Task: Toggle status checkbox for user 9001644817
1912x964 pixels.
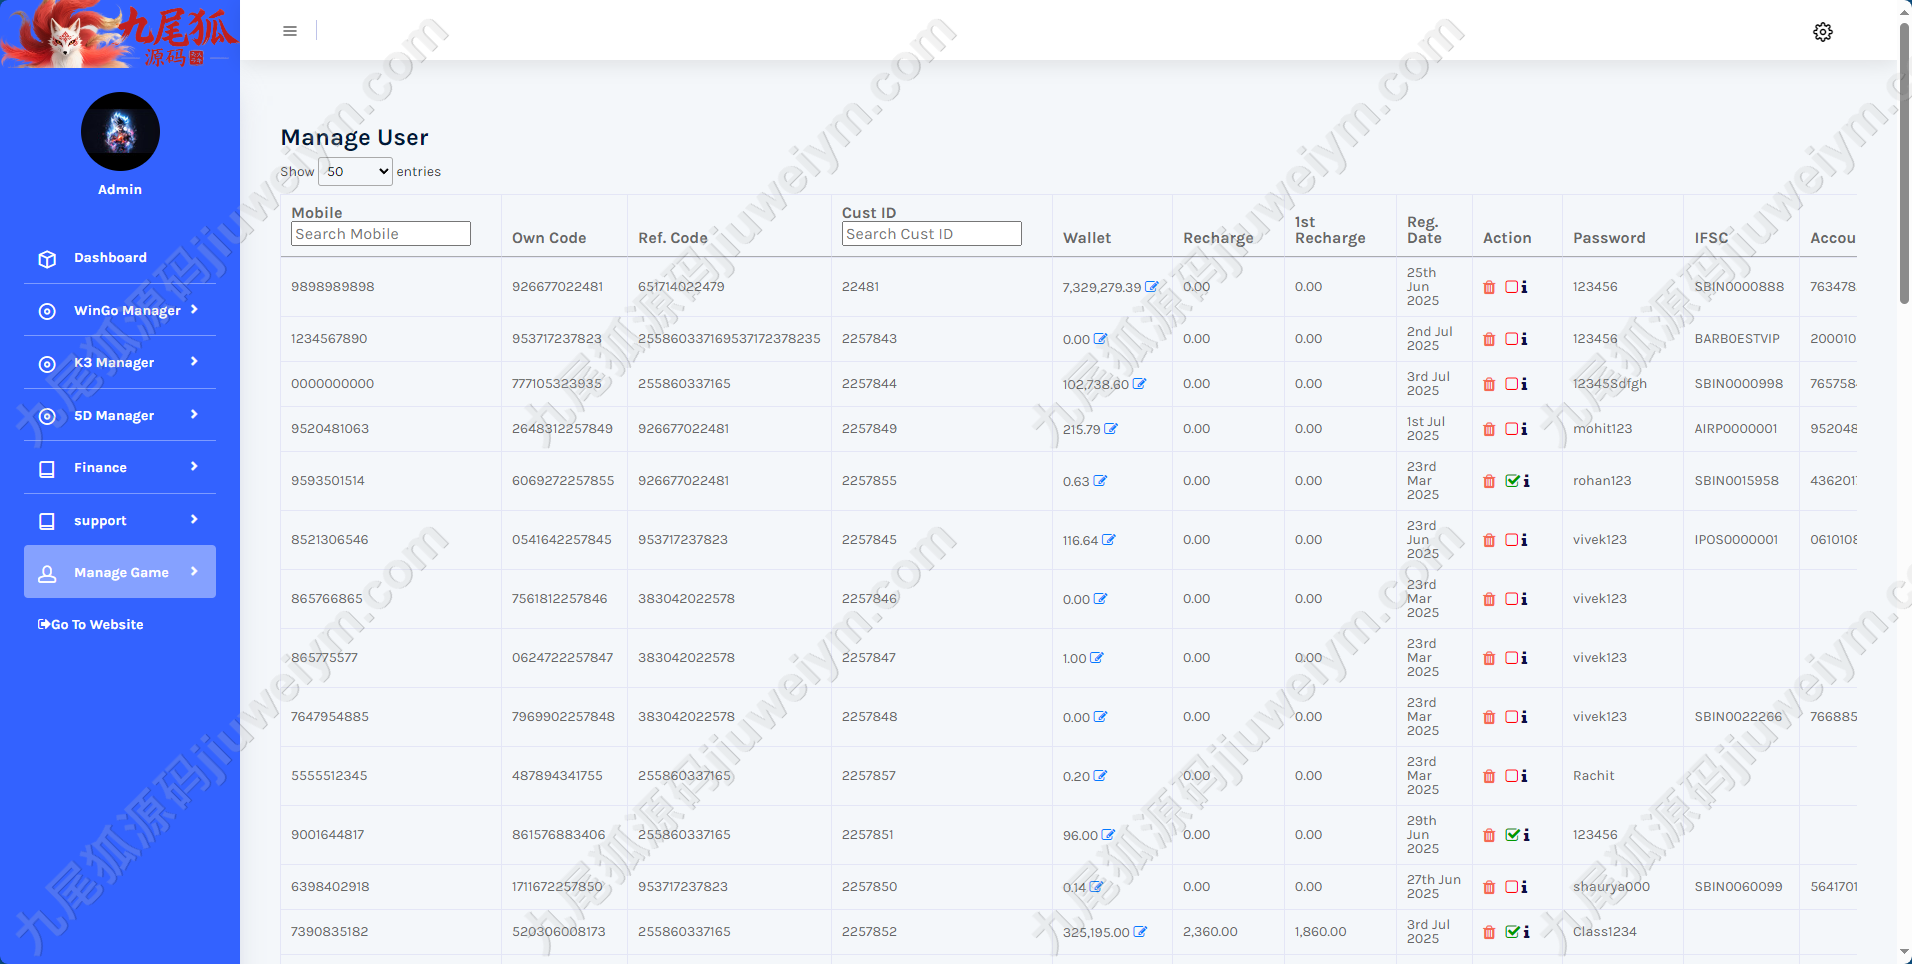Action: point(1512,835)
